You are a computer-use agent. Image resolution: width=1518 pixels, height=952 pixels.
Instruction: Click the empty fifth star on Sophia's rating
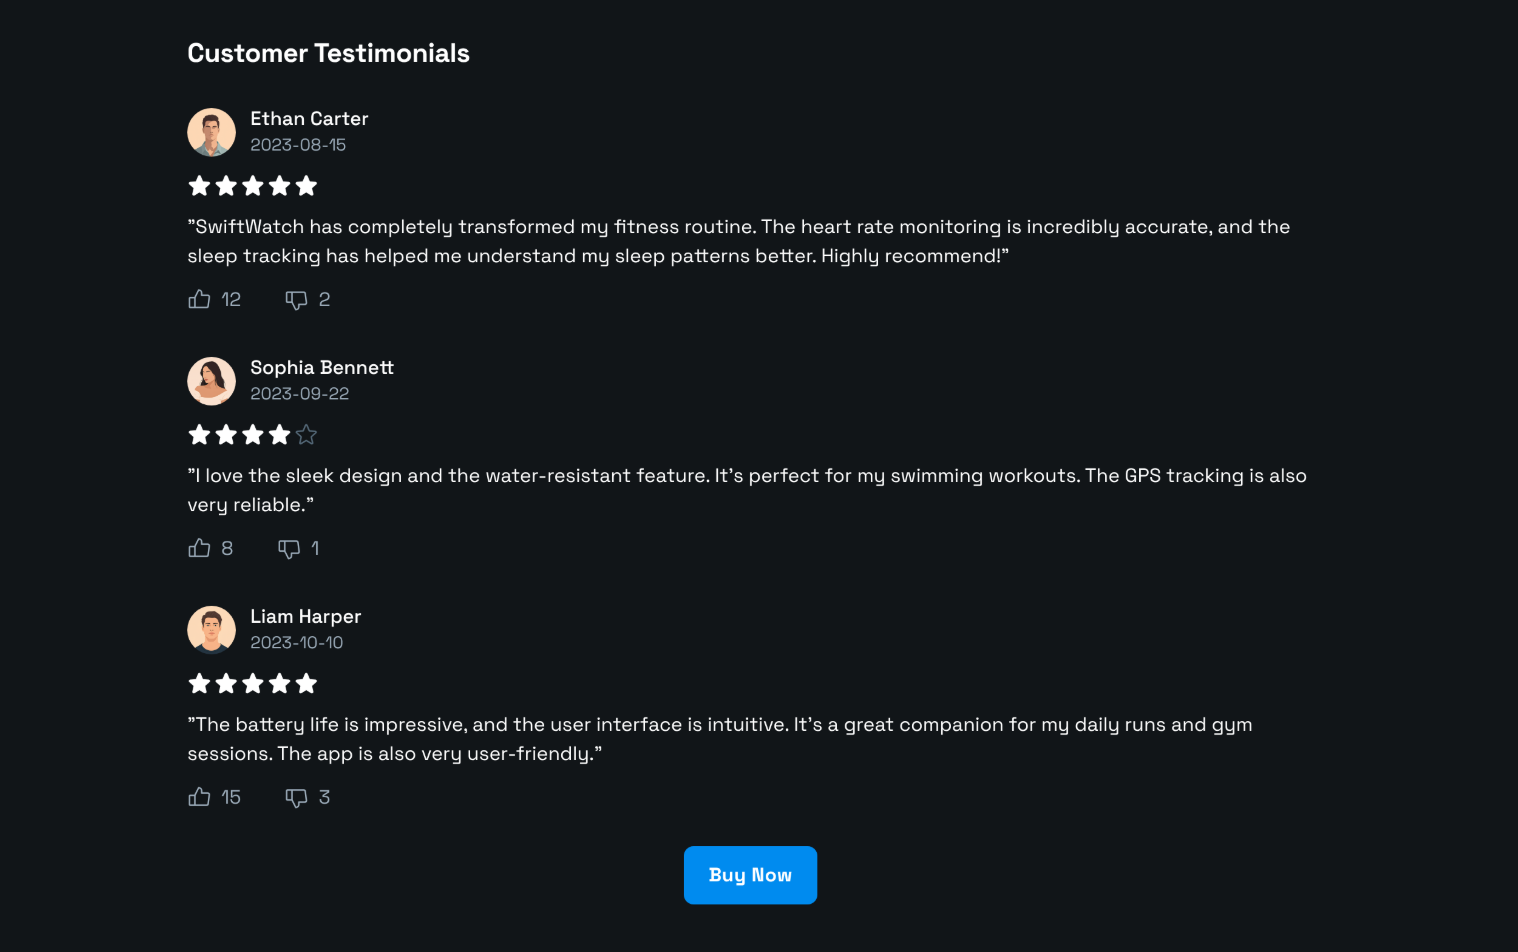[307, 435]
